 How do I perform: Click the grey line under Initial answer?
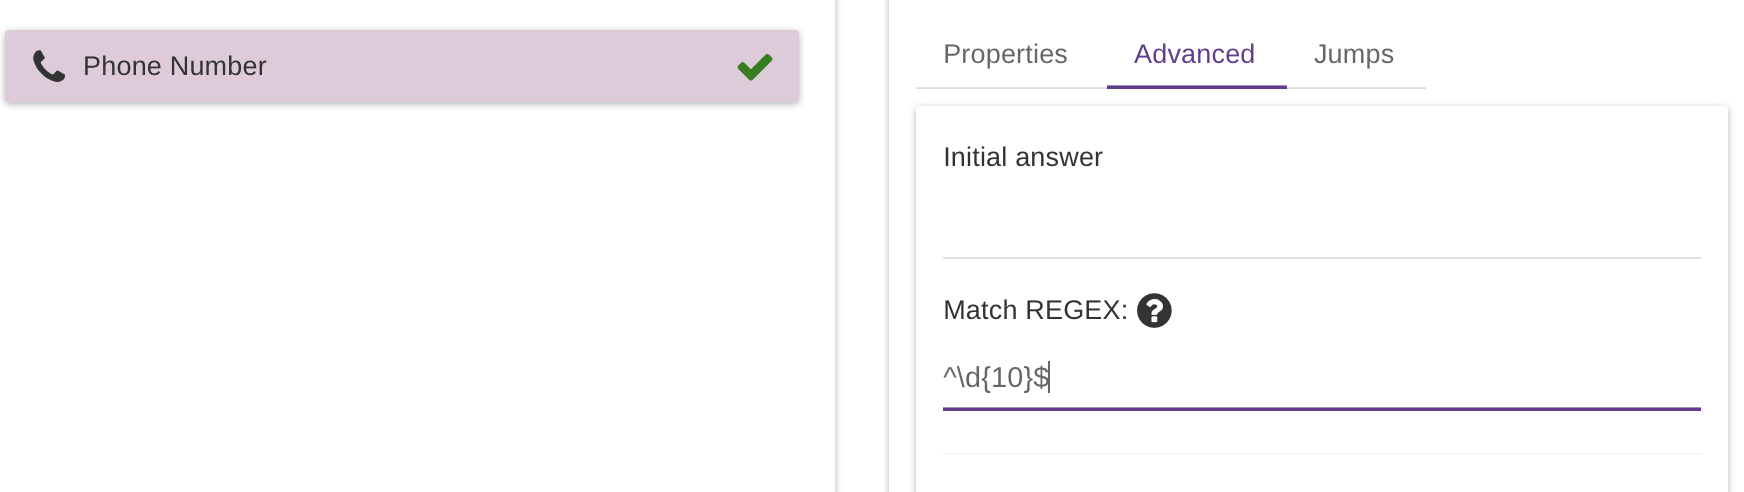click(x=1320, y=258)
